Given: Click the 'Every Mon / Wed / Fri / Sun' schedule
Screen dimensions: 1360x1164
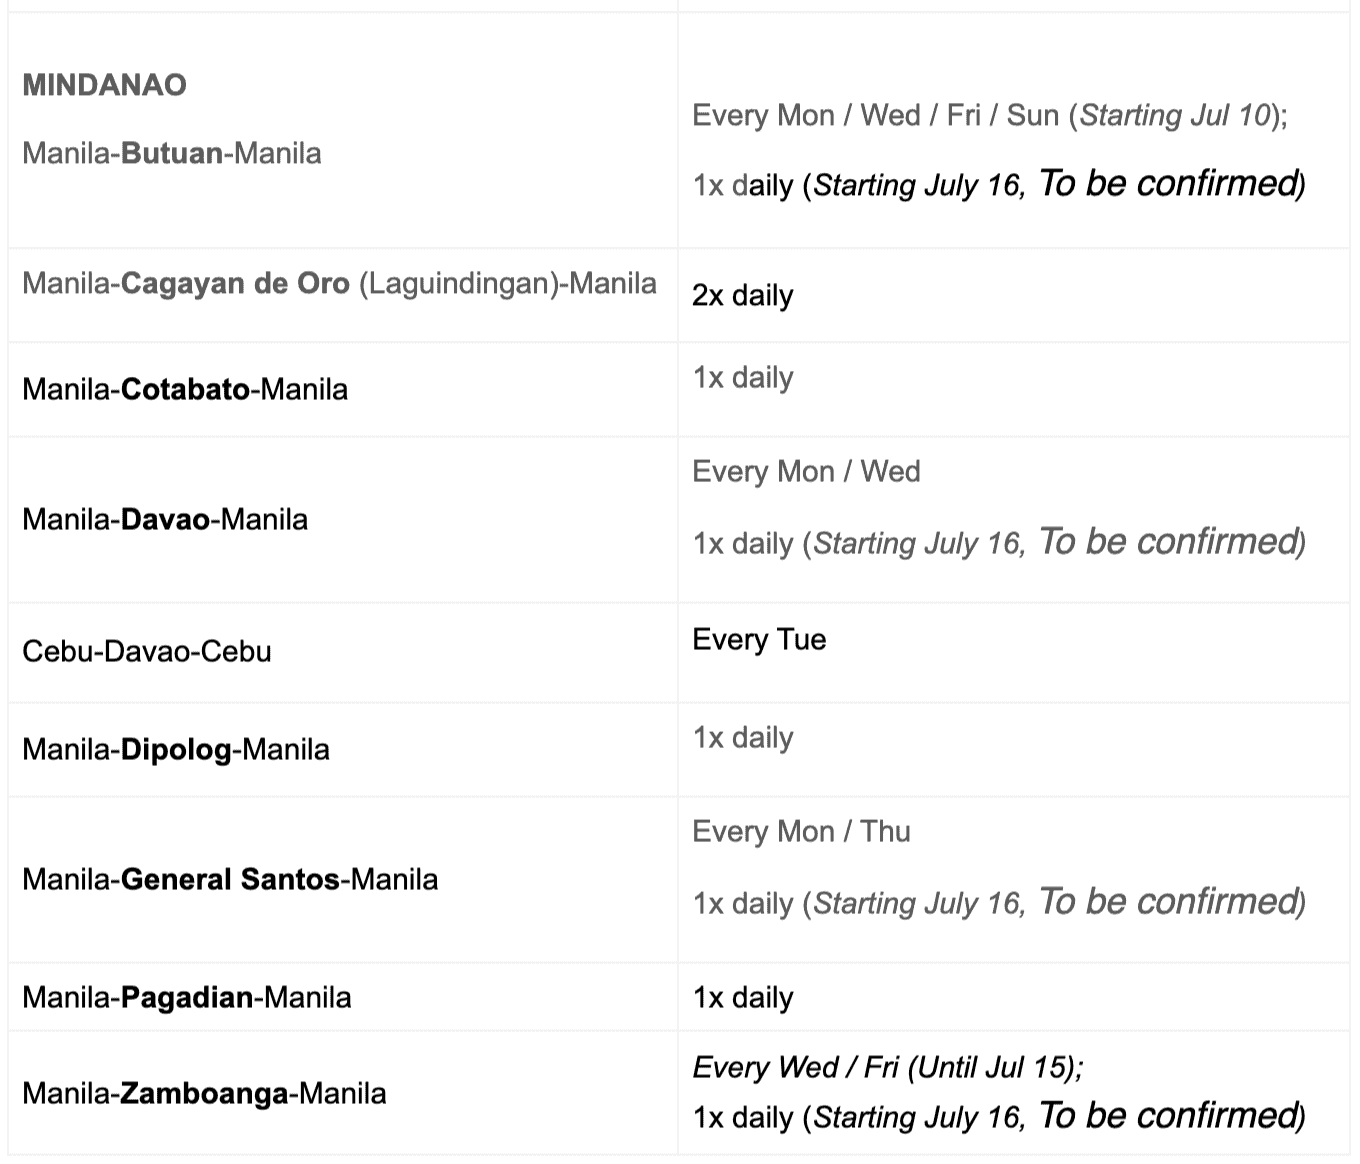Looking at the screenshot, I should 875,115.
